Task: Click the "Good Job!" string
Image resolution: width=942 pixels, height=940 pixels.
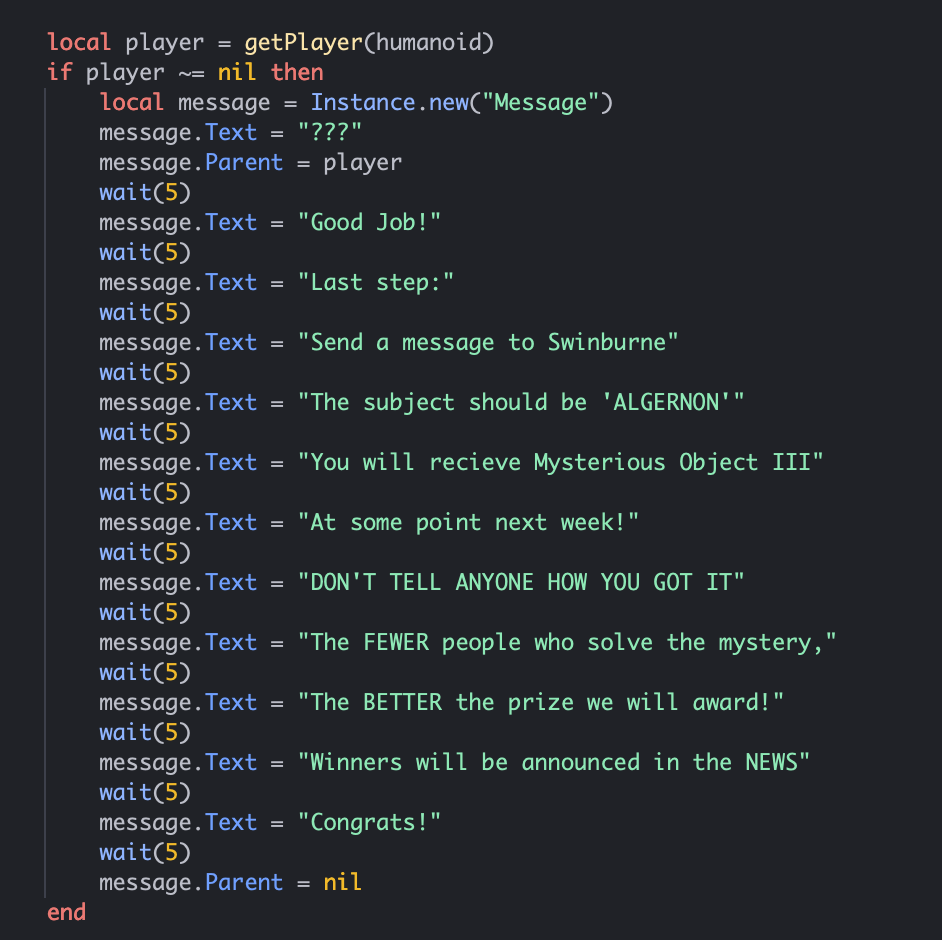Action: (369, 223)
